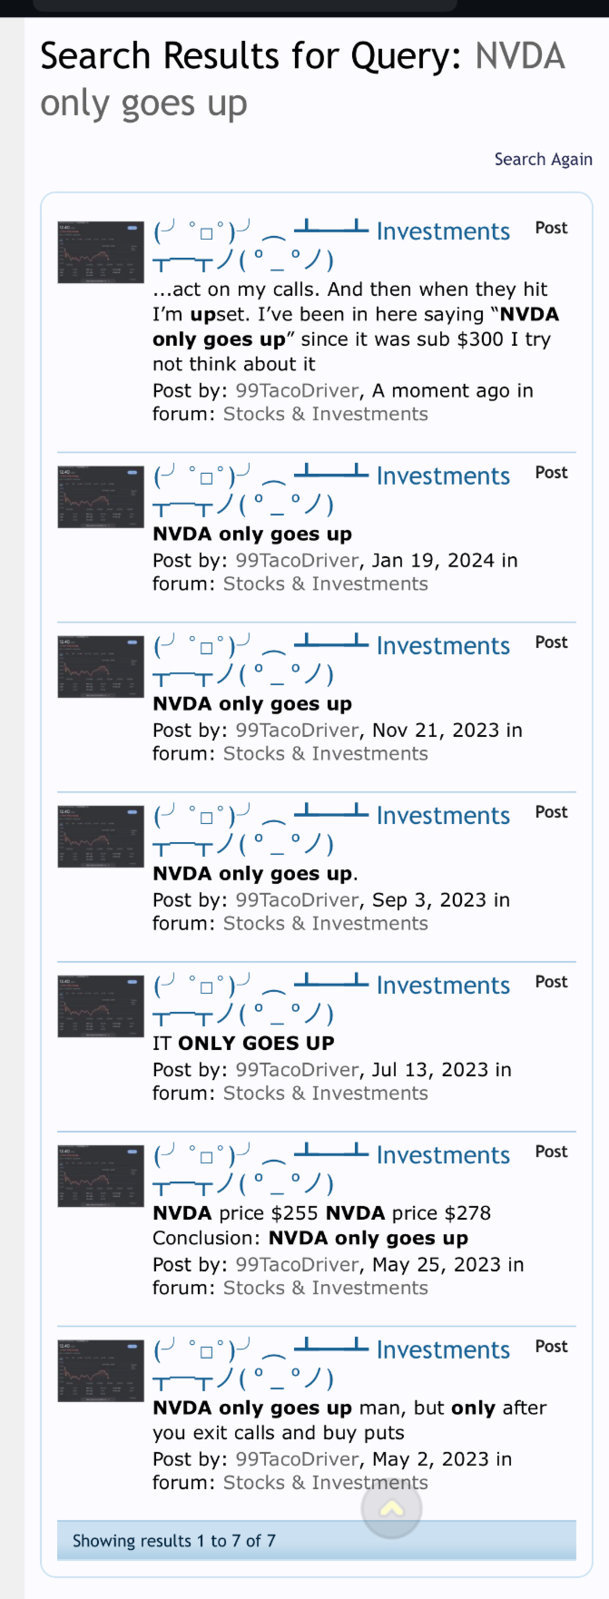The width and height of the screenshot is (609, 1599).
Task: Open chart thumbnail of Jan 19, 2024 result
Action: coord(101,497)
